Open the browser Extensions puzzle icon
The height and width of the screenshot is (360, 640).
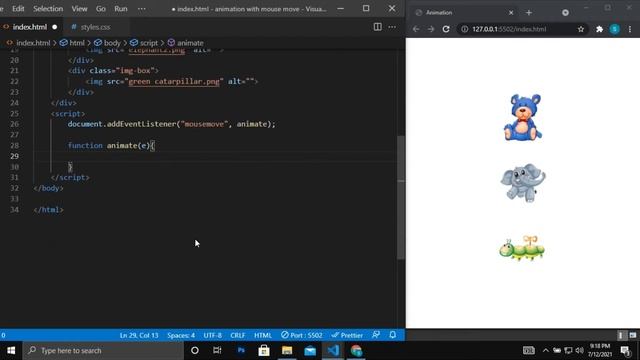click(599, 29)
